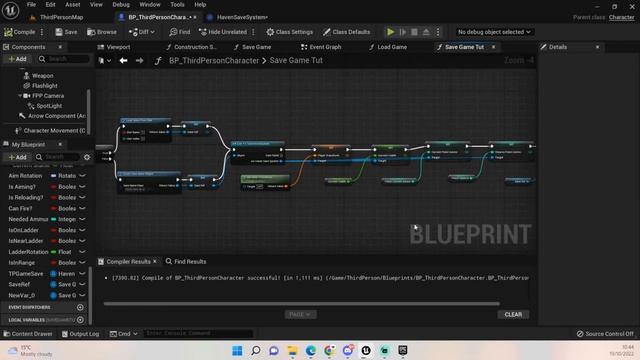The image size is (640, 360).
Task: Open Class Defaults
Action: 346,32
